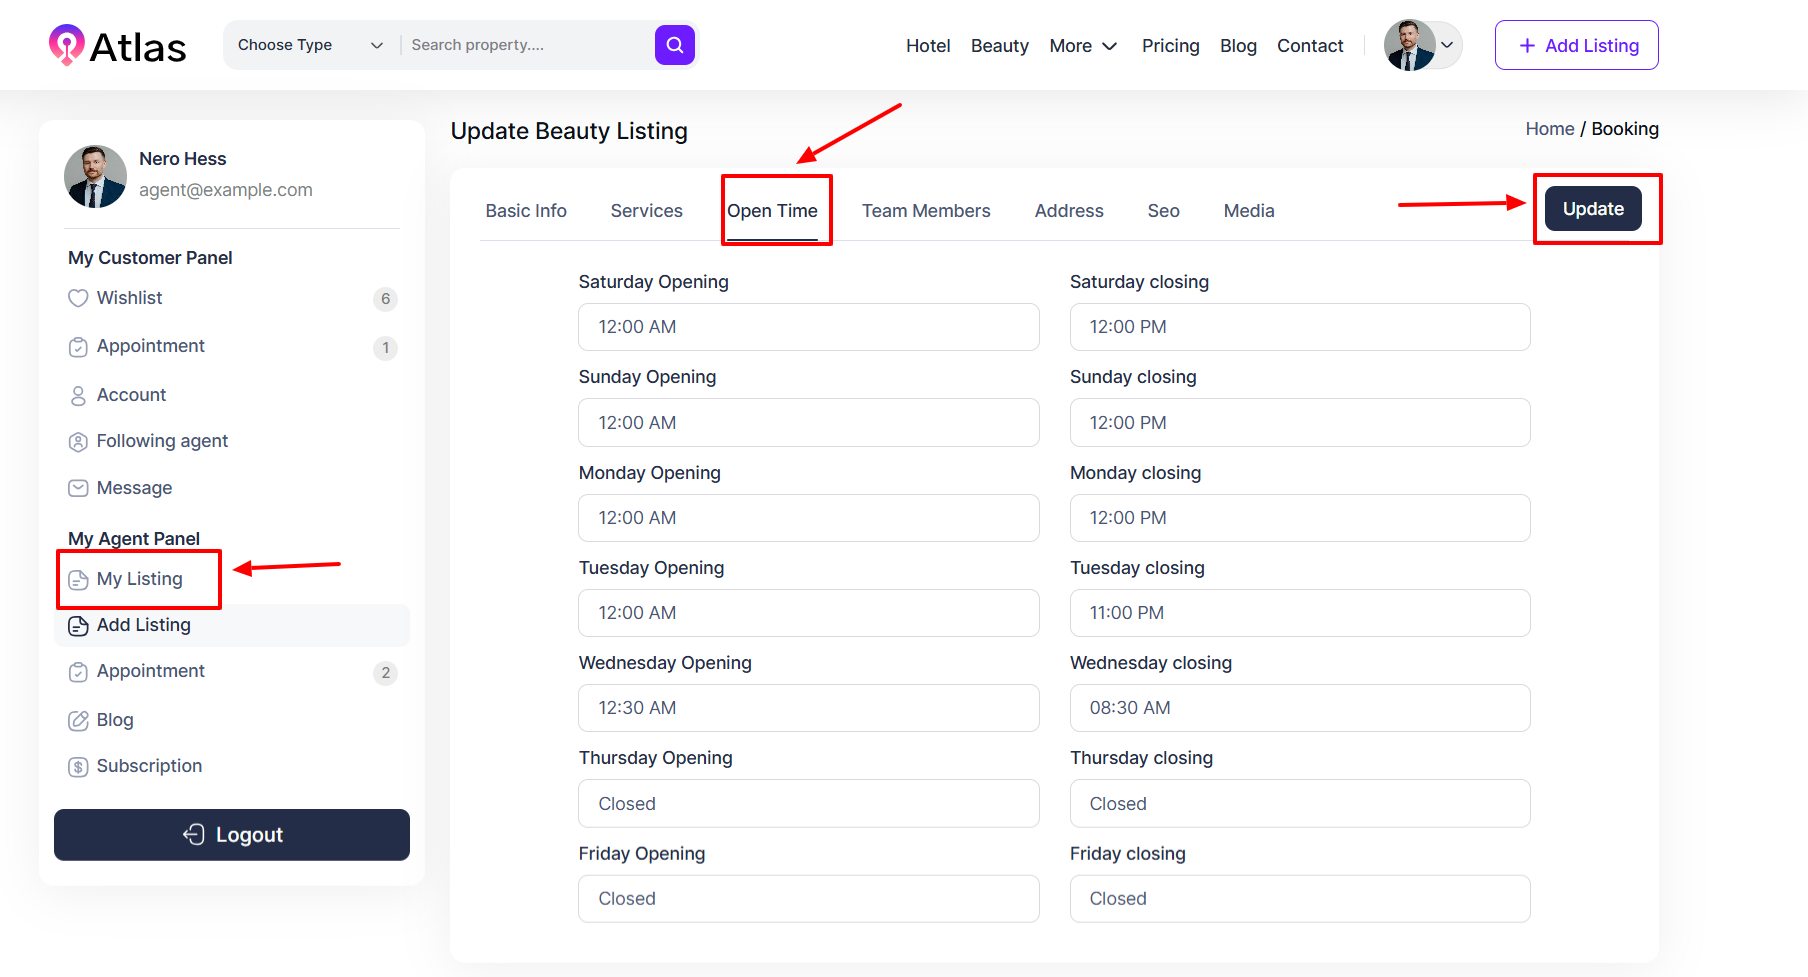Open My Listing in the Agent Panel

point(139,579)
